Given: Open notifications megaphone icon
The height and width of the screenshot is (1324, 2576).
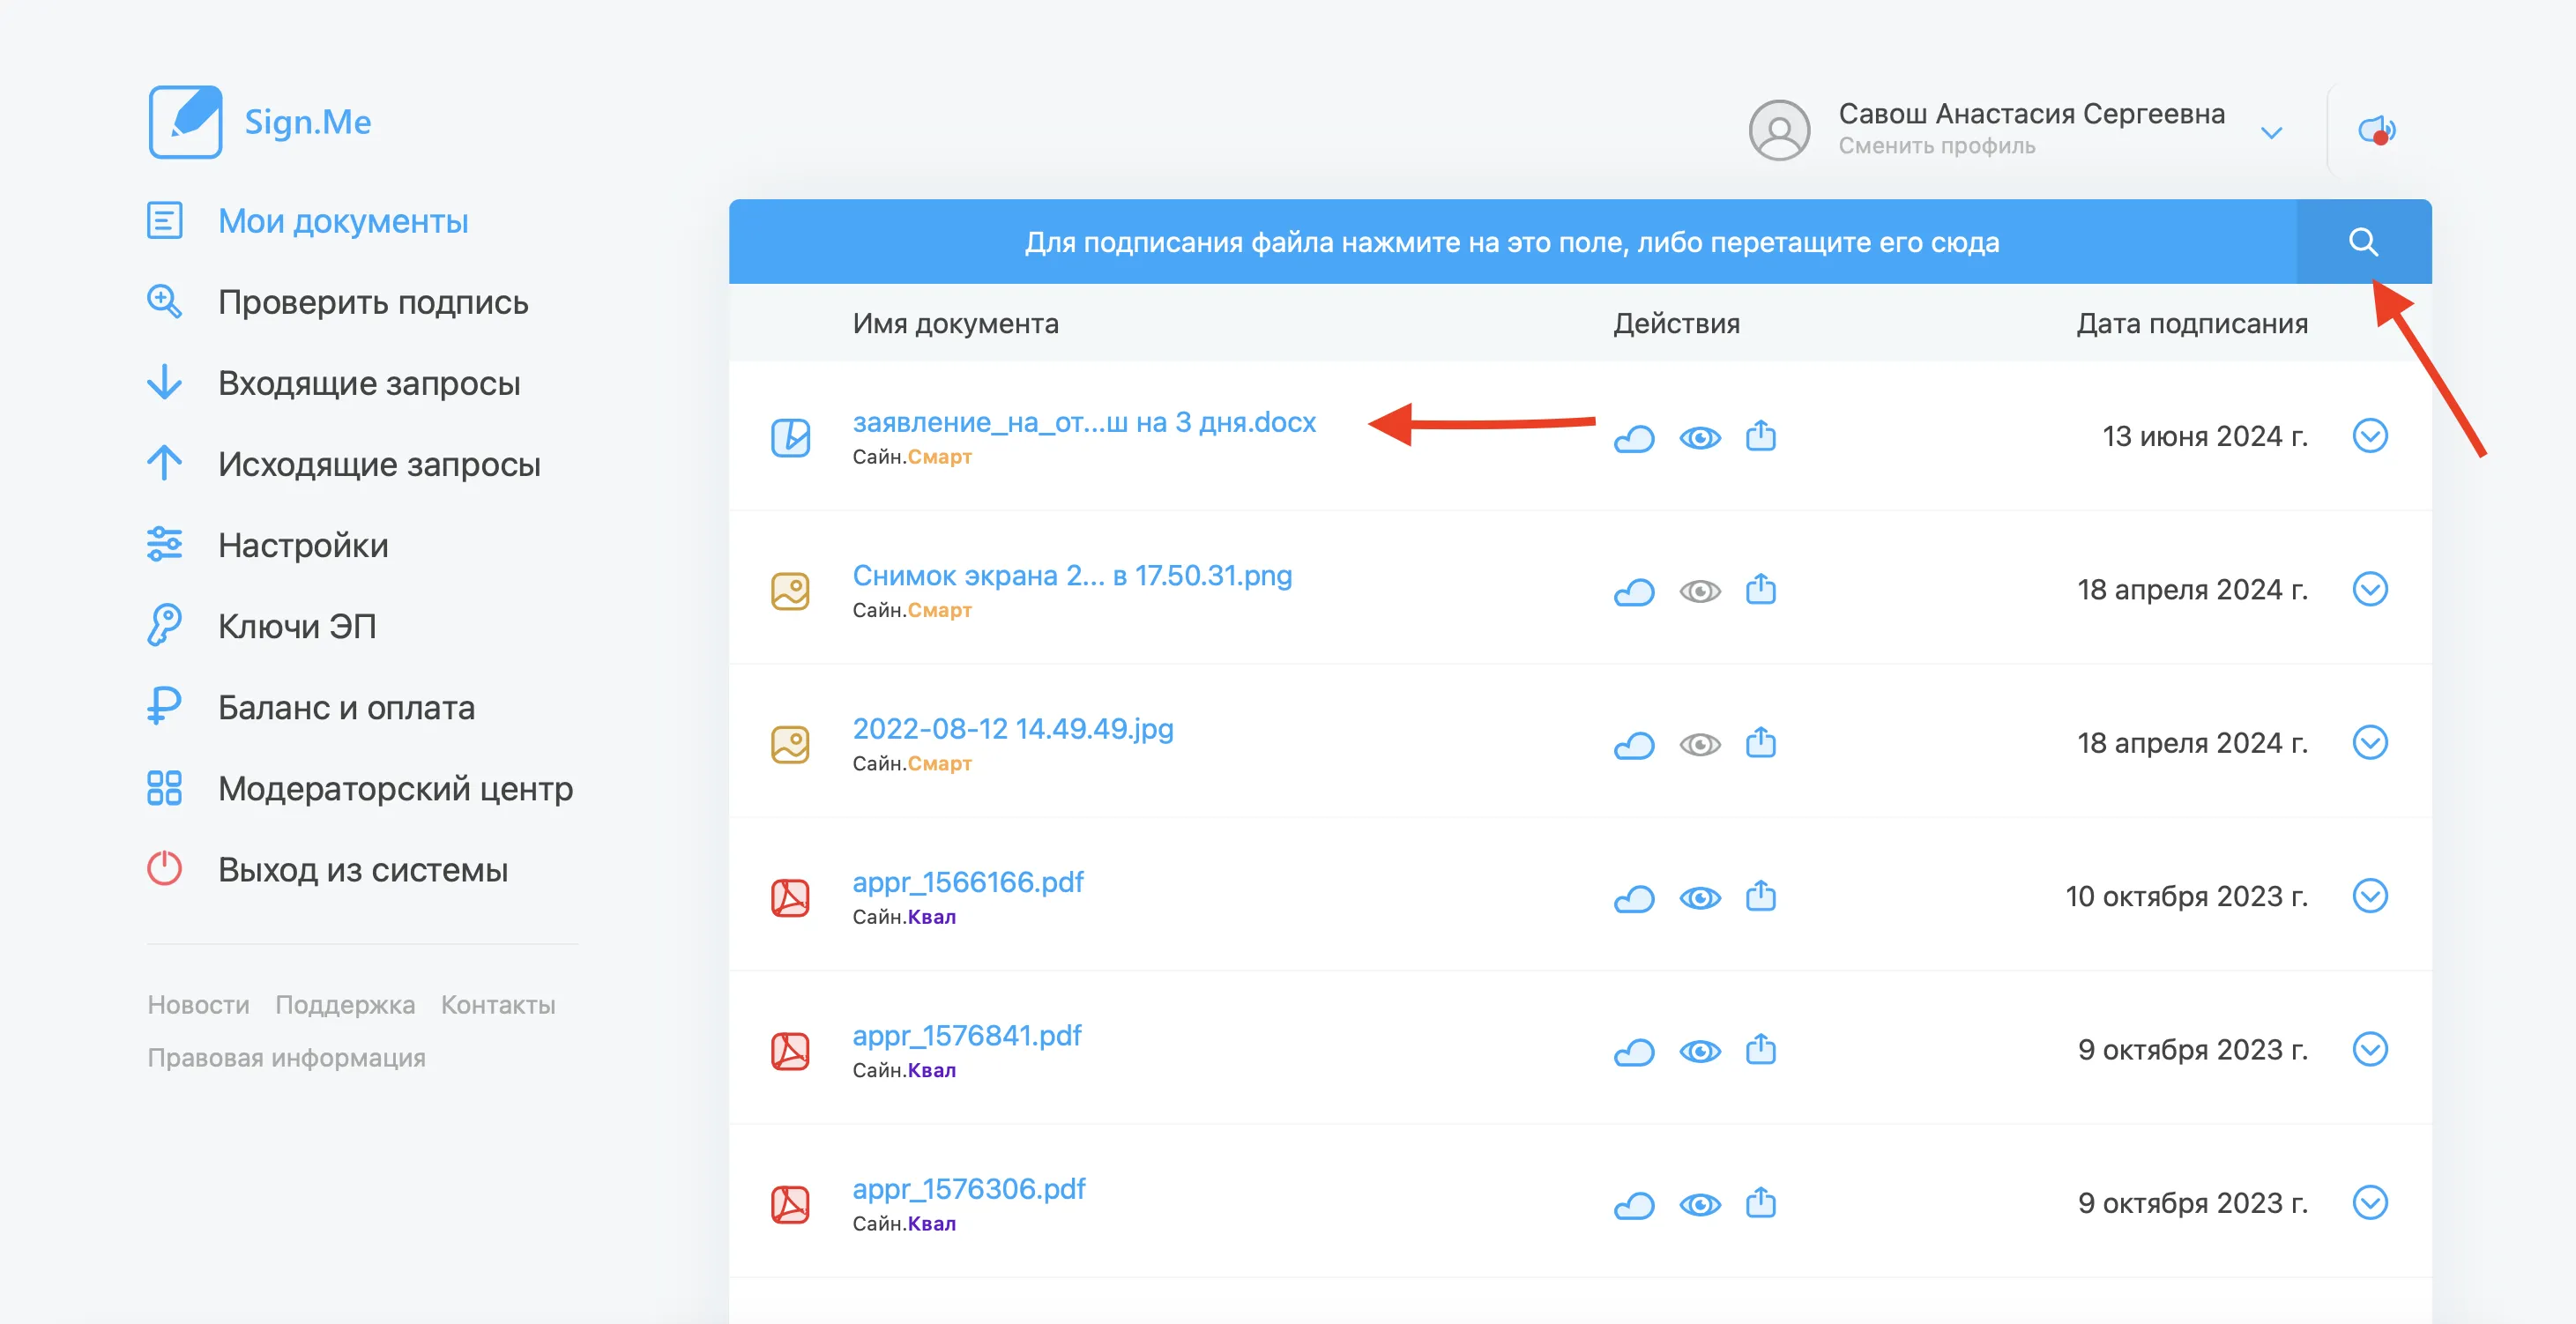Looking at the screenshot, I should (x=2376, y=130).
